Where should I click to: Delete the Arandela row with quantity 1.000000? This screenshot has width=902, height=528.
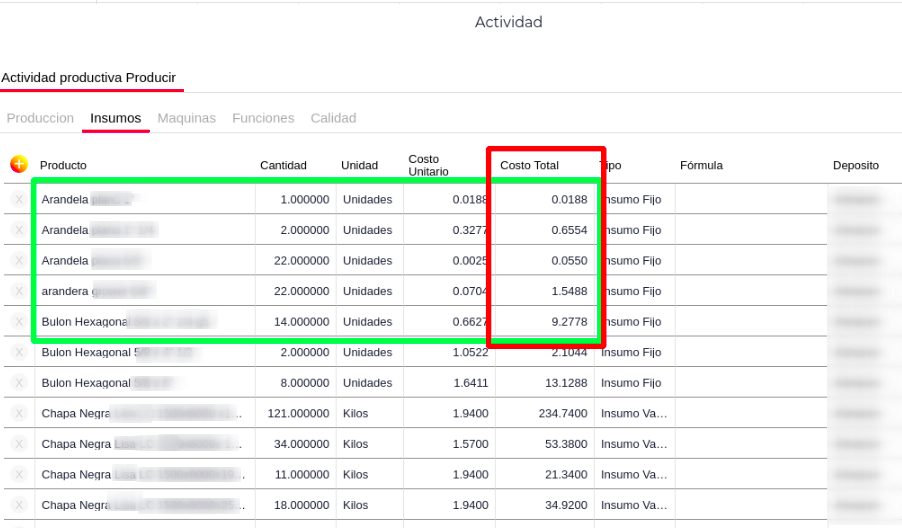tap(18, 199)
